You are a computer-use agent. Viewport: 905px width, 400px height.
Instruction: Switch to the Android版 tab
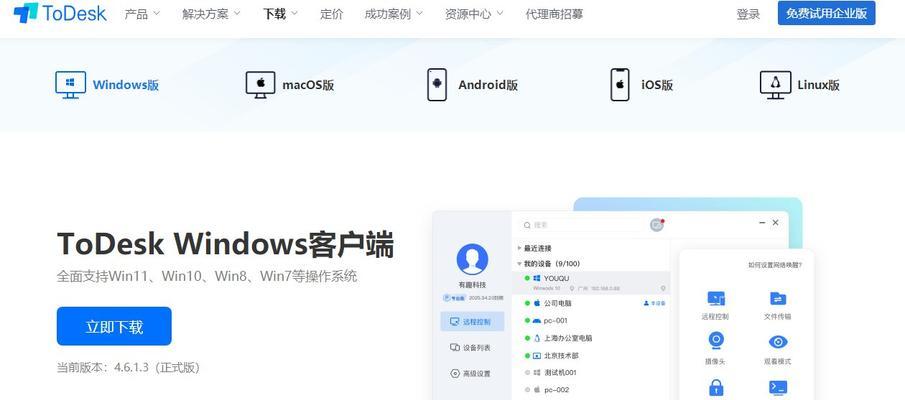click(x=472, y=85)
